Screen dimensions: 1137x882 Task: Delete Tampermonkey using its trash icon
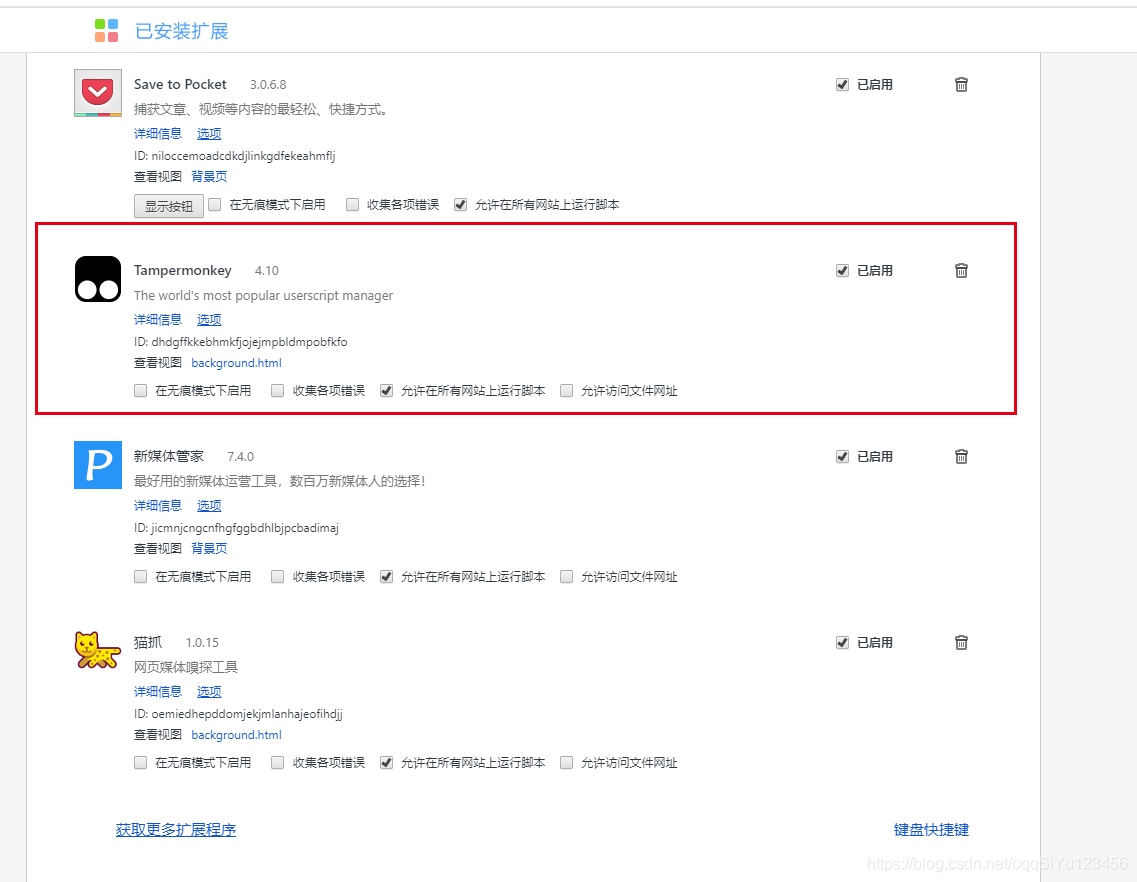click(962, 271)
